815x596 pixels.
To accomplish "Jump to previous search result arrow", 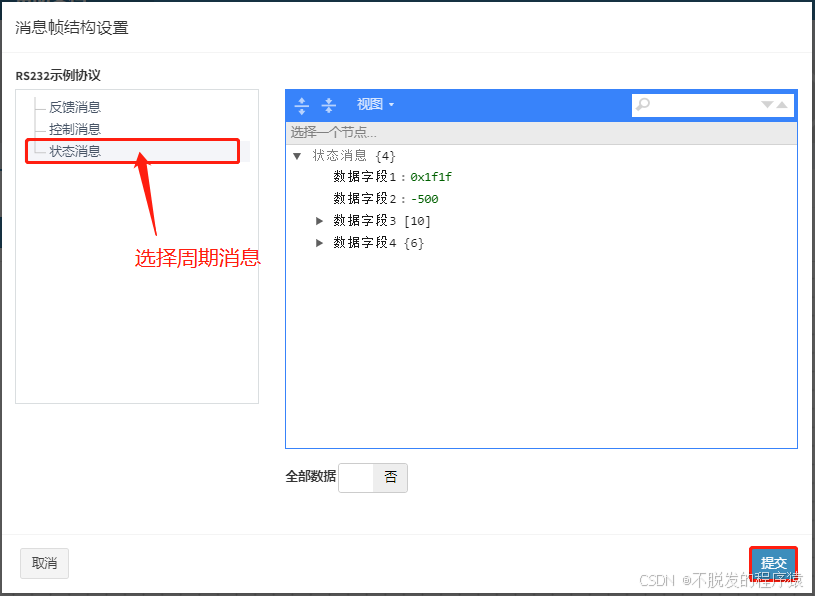I will [x=782, y=105].
